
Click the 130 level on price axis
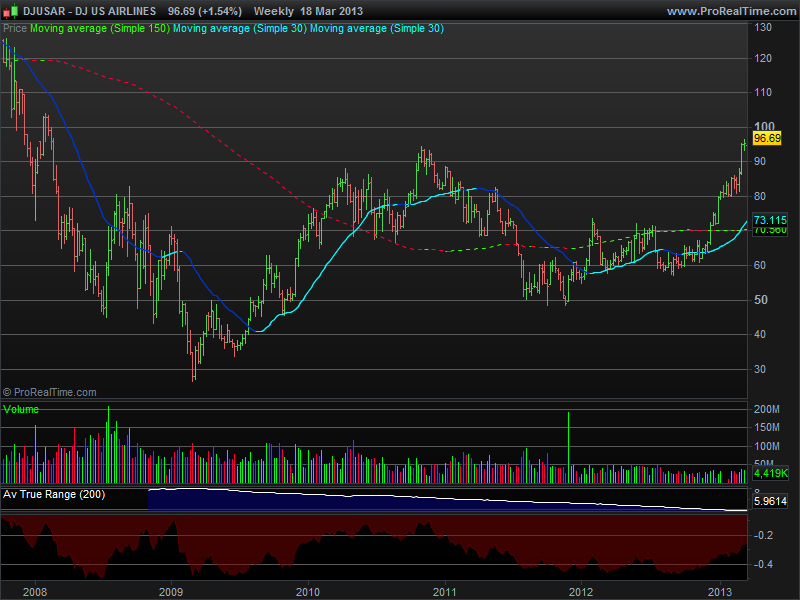tap(762, 28)
